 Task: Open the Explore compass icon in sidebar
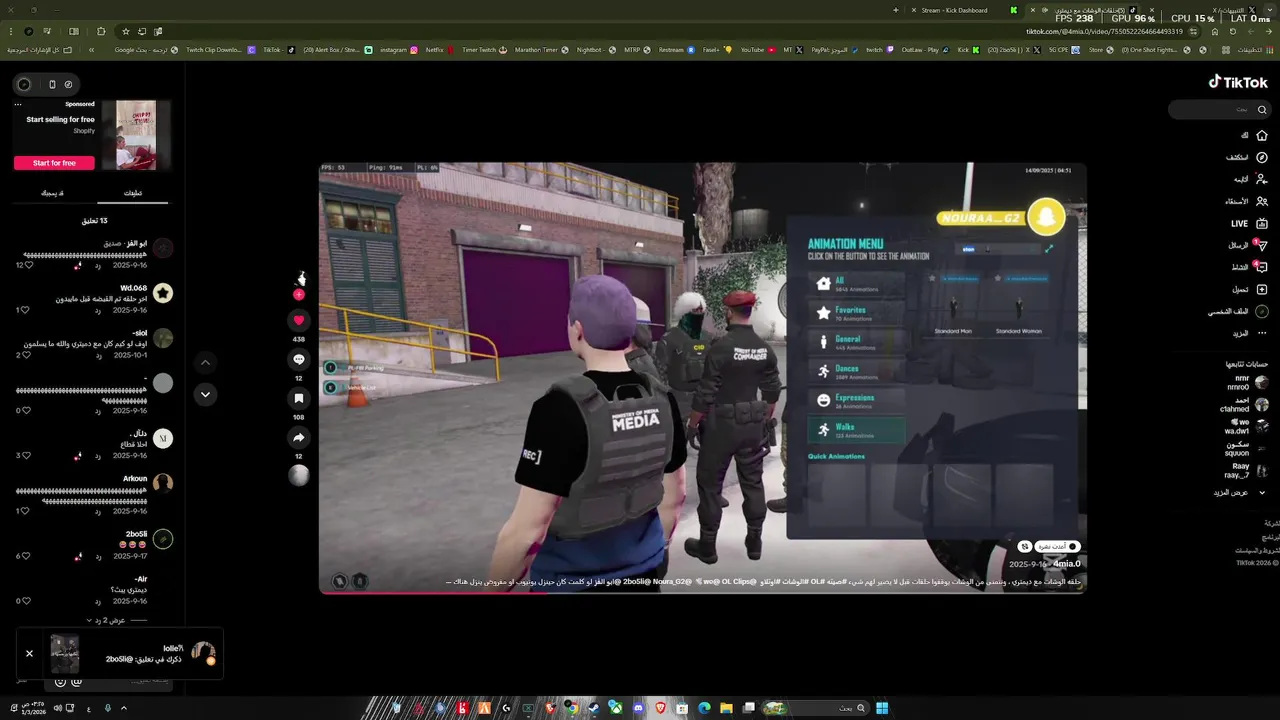[1262, 157]
